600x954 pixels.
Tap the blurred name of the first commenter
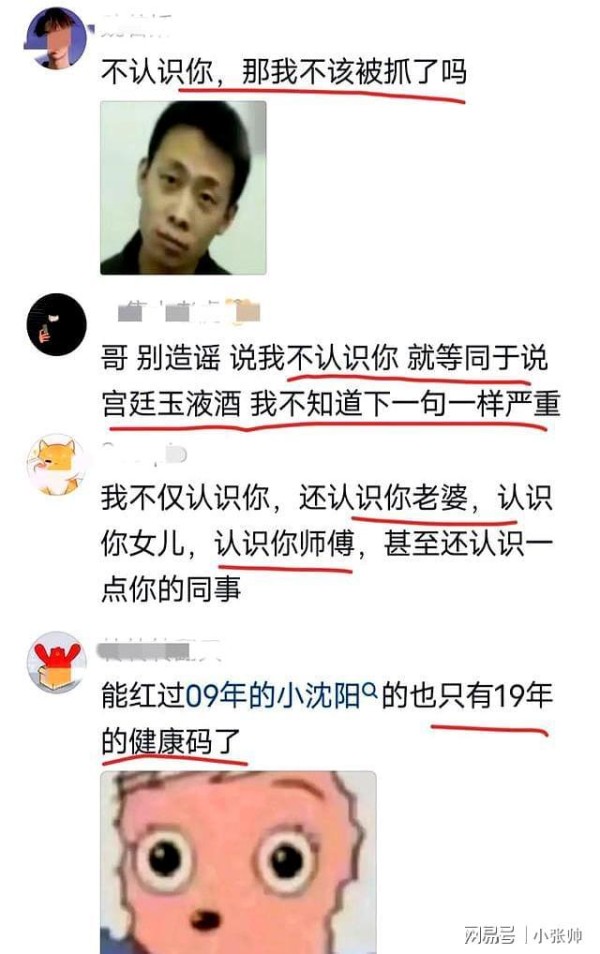(x=136, y=28)
